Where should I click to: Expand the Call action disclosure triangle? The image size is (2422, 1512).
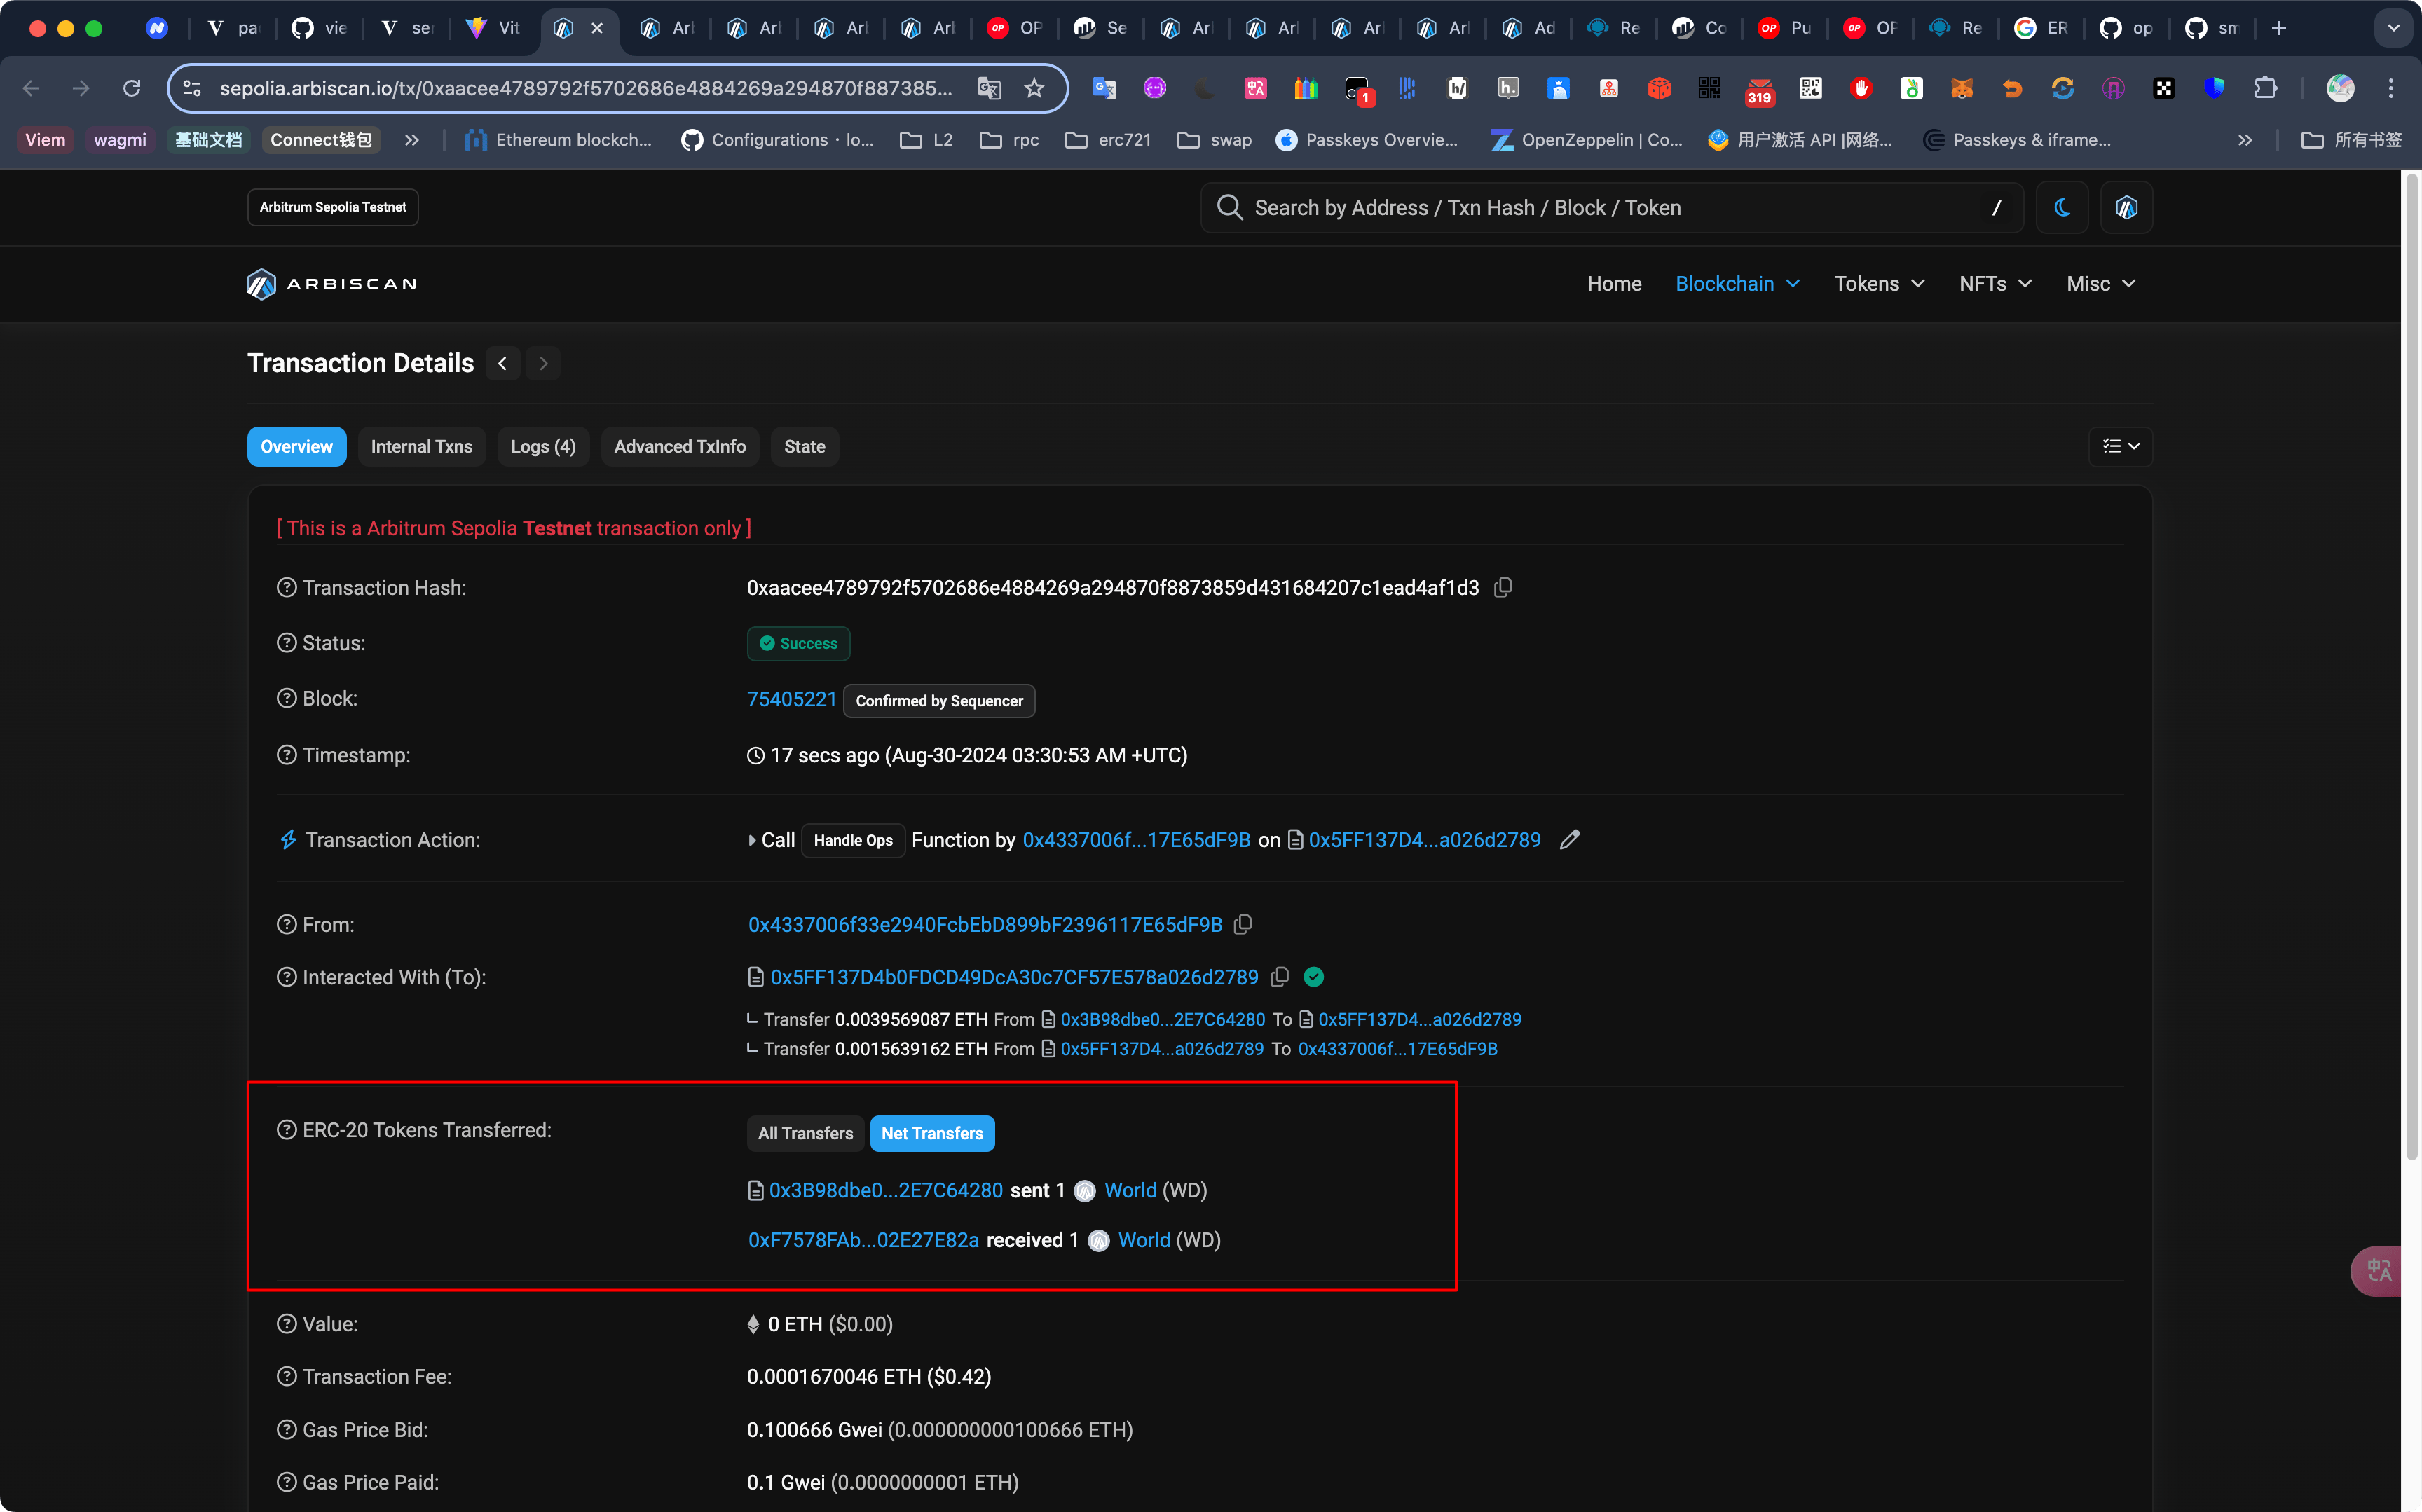point(752,840)
